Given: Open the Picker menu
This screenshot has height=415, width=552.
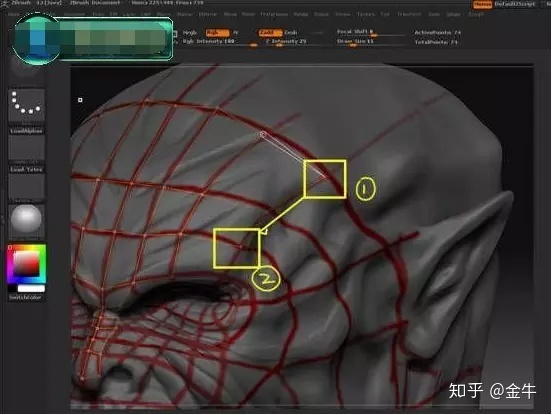Looking at the screenshot, I should tap(248, 14).
